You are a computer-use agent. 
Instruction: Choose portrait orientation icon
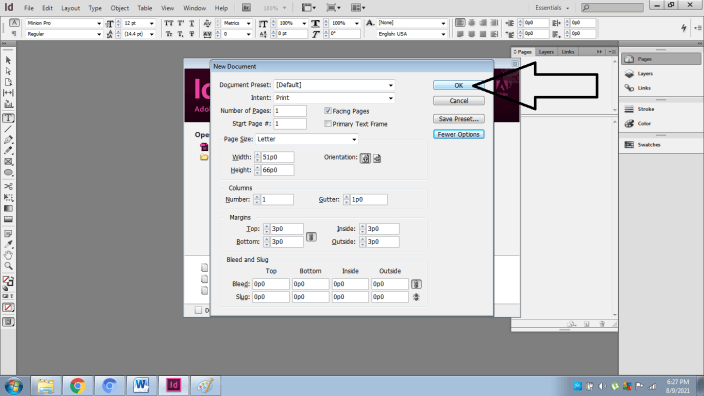point(365,158)
